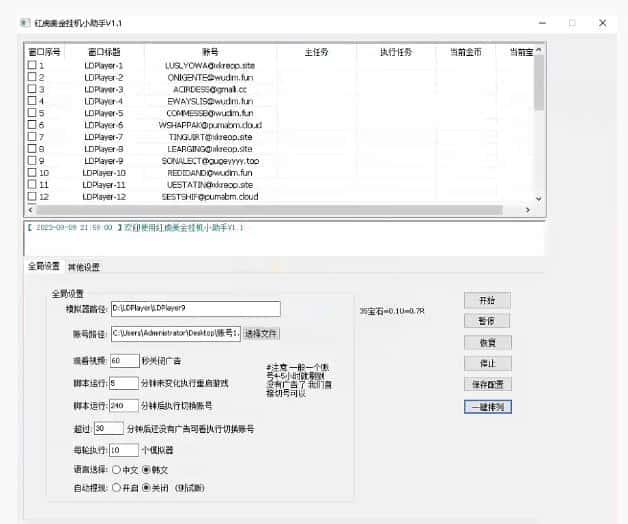
Task: Click 选择文件 to browse account file
Action: pyautogui.click(x=261, y=333)
